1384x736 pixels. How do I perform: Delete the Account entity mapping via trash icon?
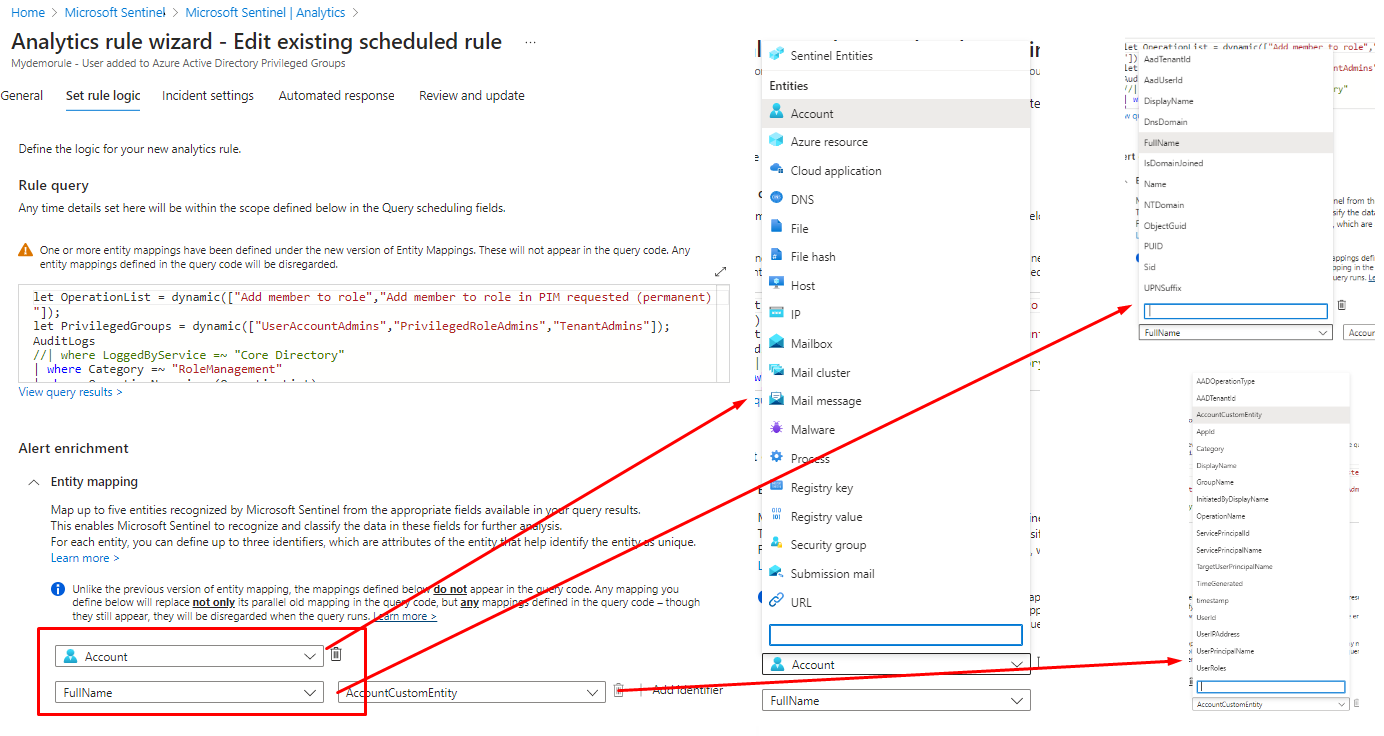point(336,655)
